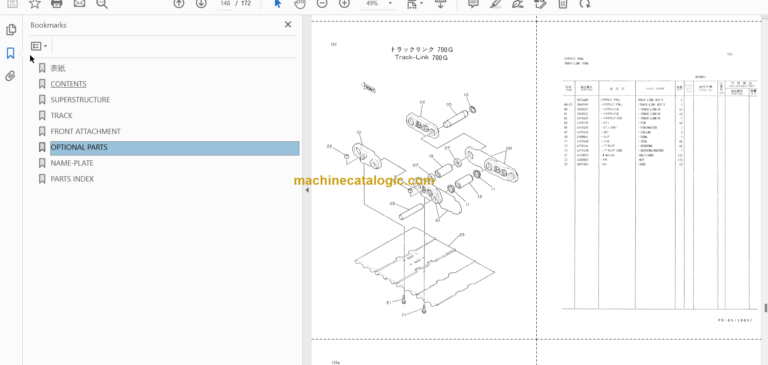Jump to the PARTS INDEX bookmark
The height and width of the screenshot is (365, 768).
point(72,179)
